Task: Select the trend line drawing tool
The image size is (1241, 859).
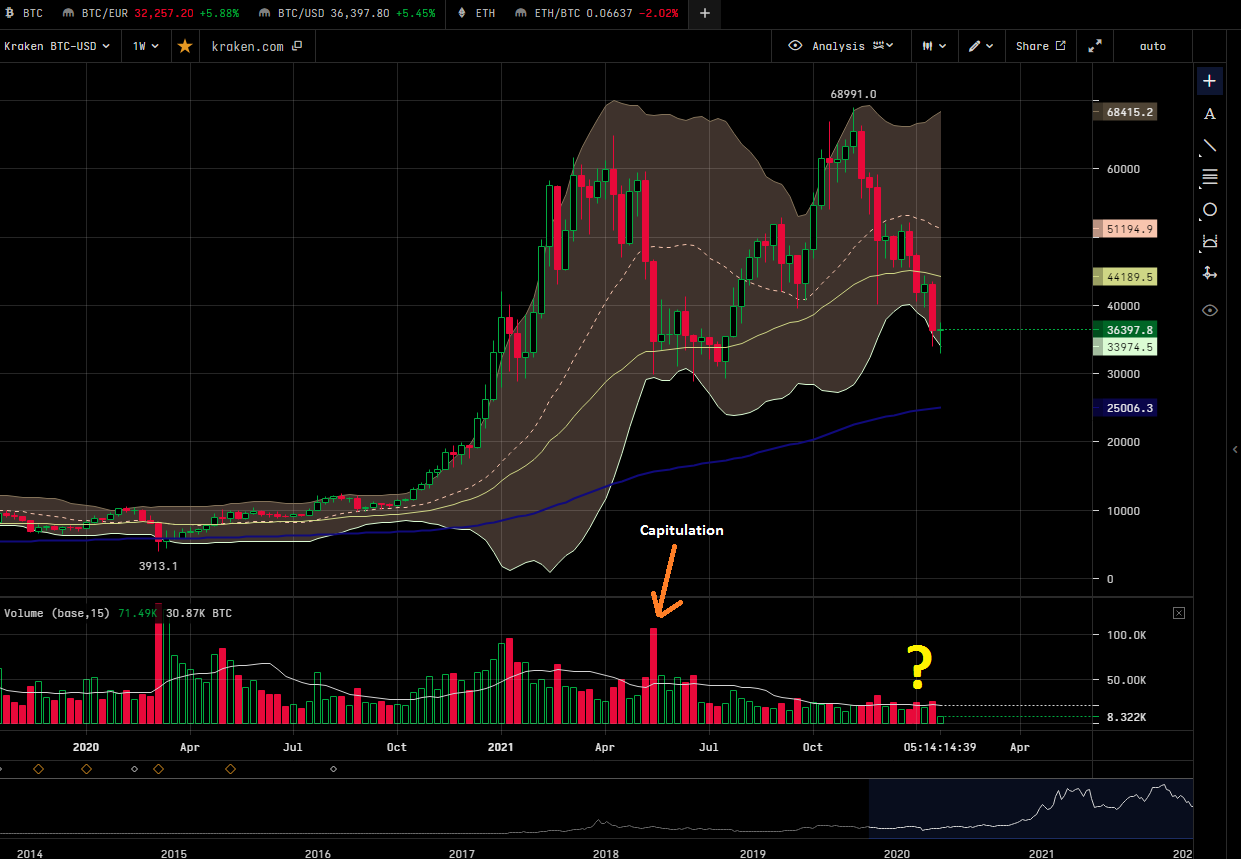Action: click(x=1210, y=146)
